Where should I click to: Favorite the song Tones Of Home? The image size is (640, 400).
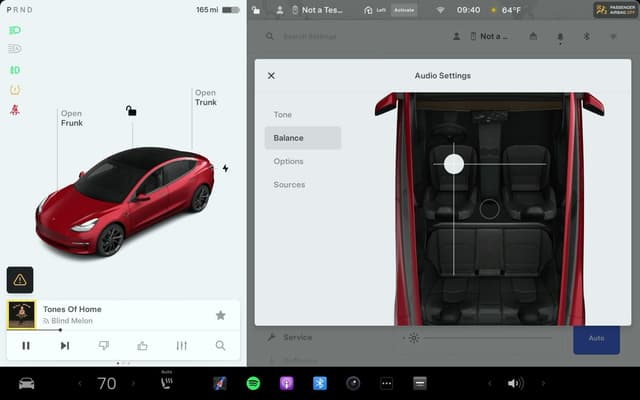[220, 315]
